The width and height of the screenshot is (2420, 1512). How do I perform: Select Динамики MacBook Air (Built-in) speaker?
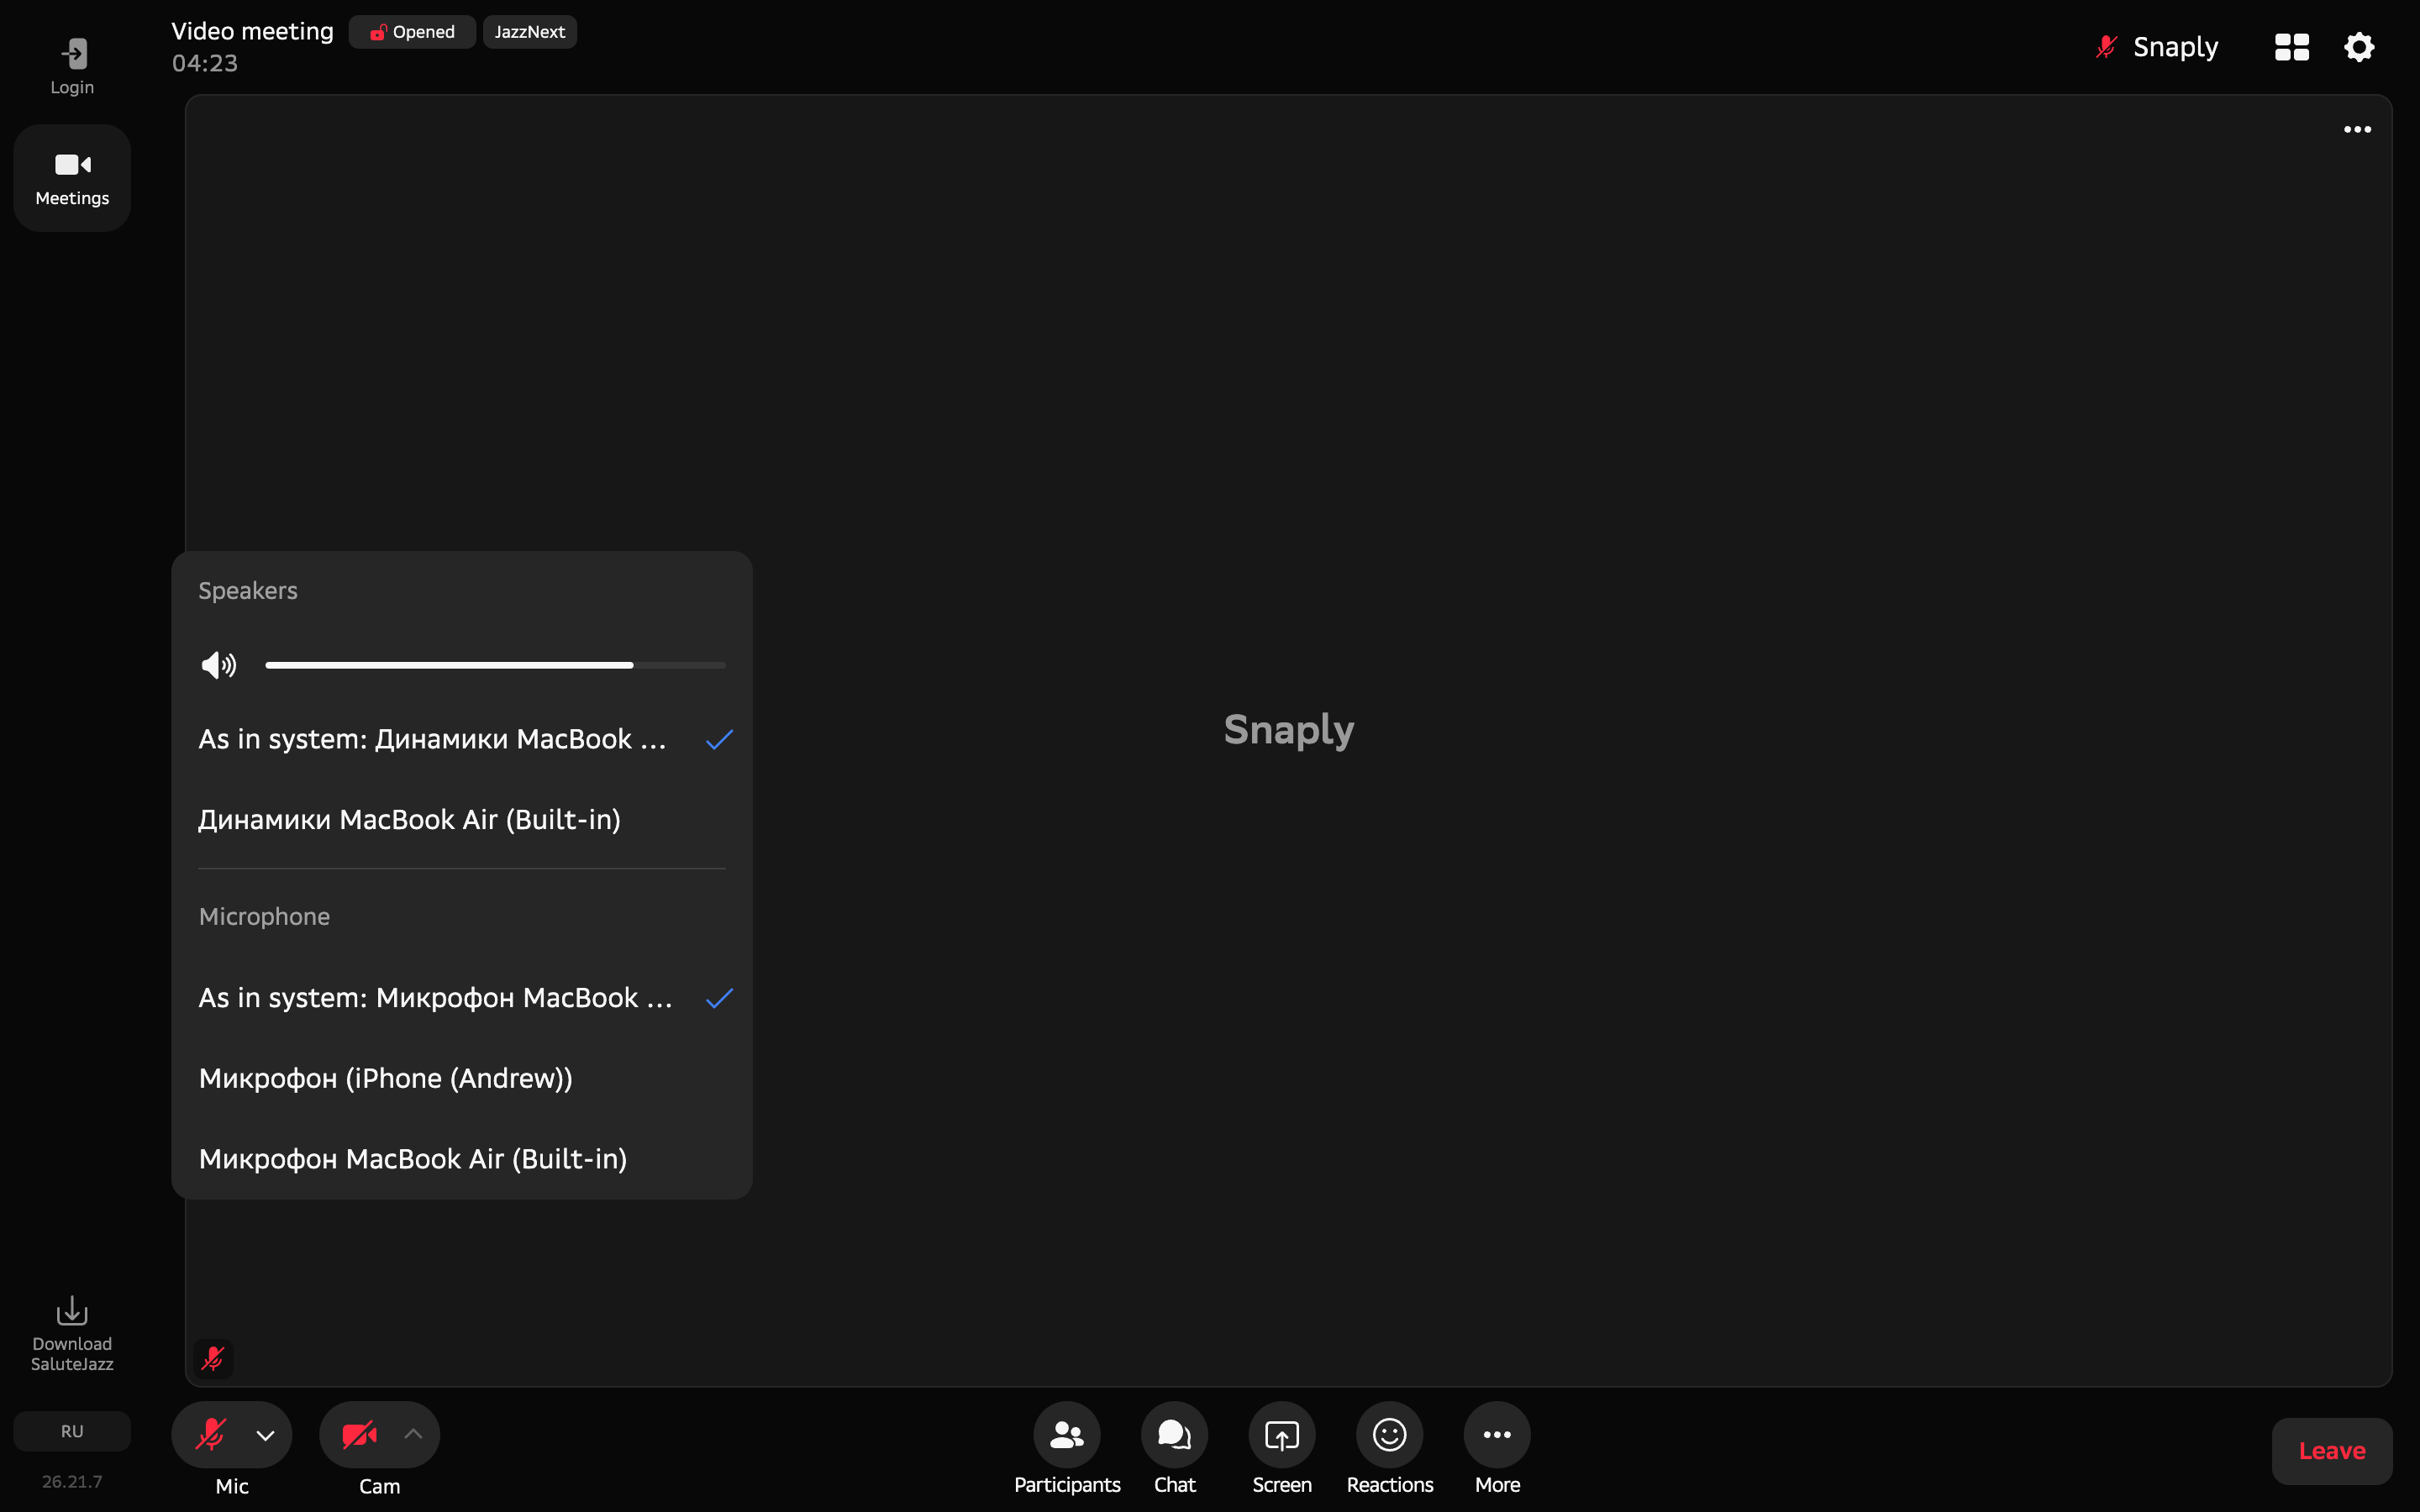click(462, 819)
